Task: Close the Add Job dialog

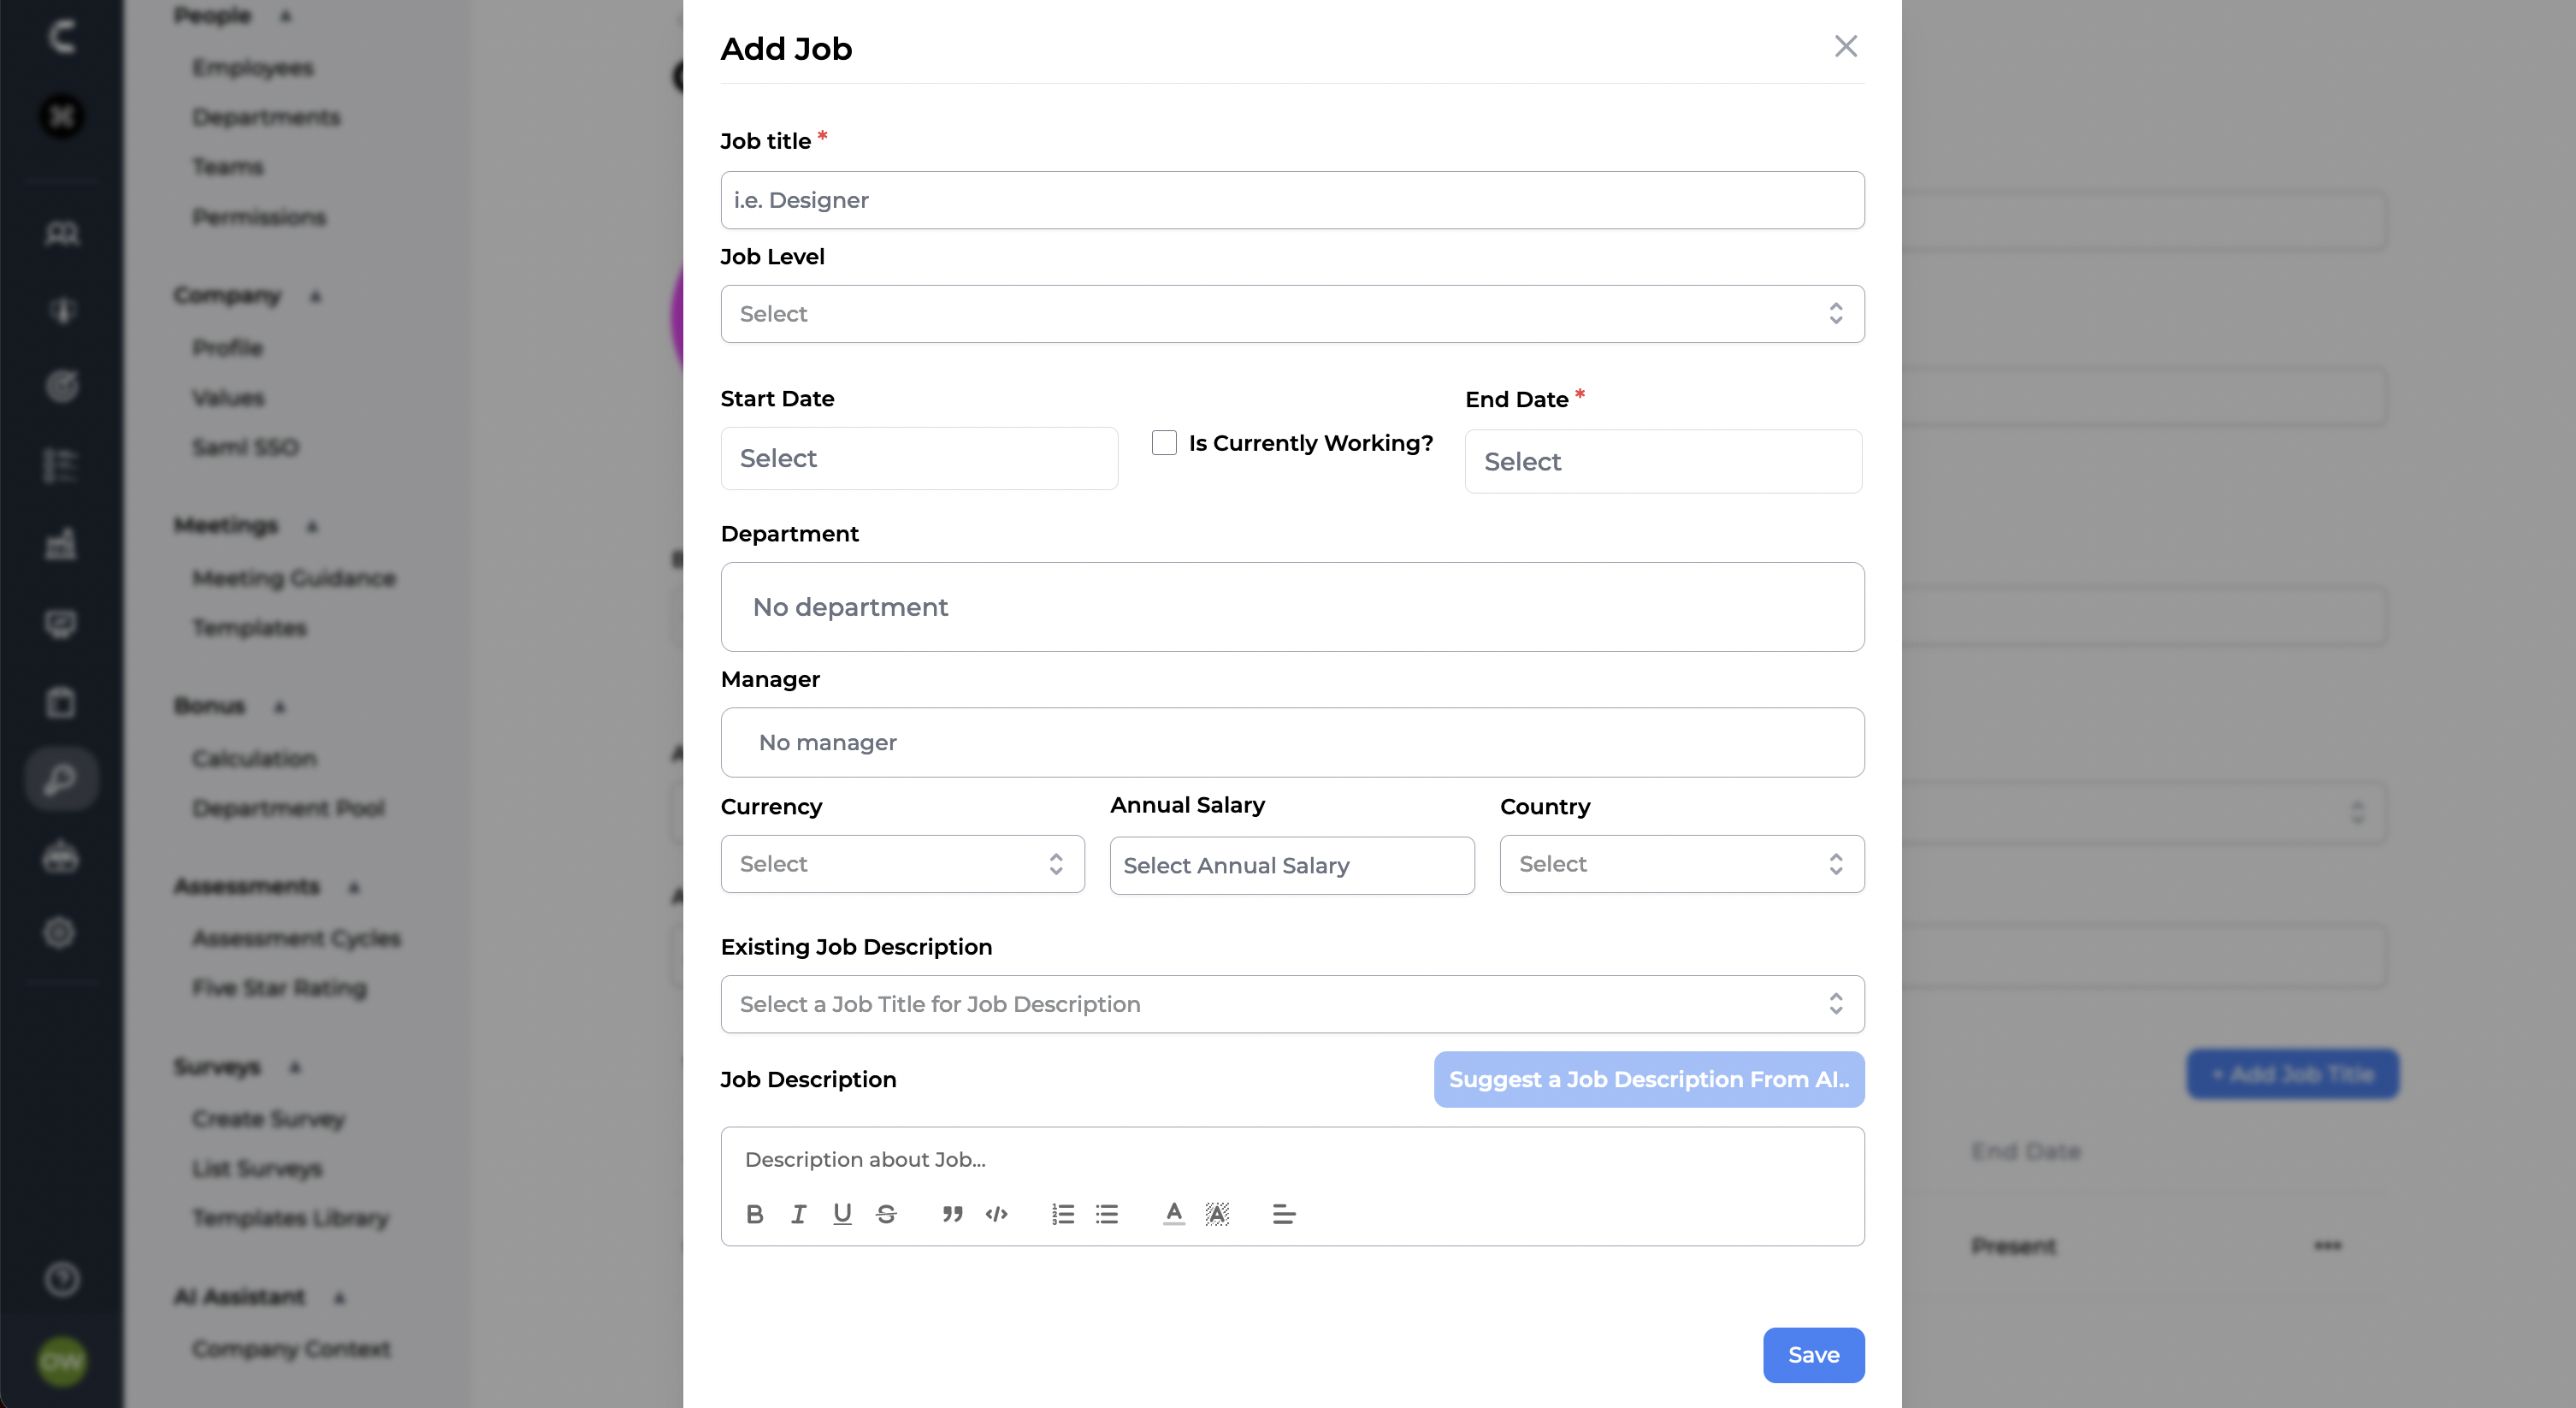Action: pyautogui.click(x=1845, y=46)
